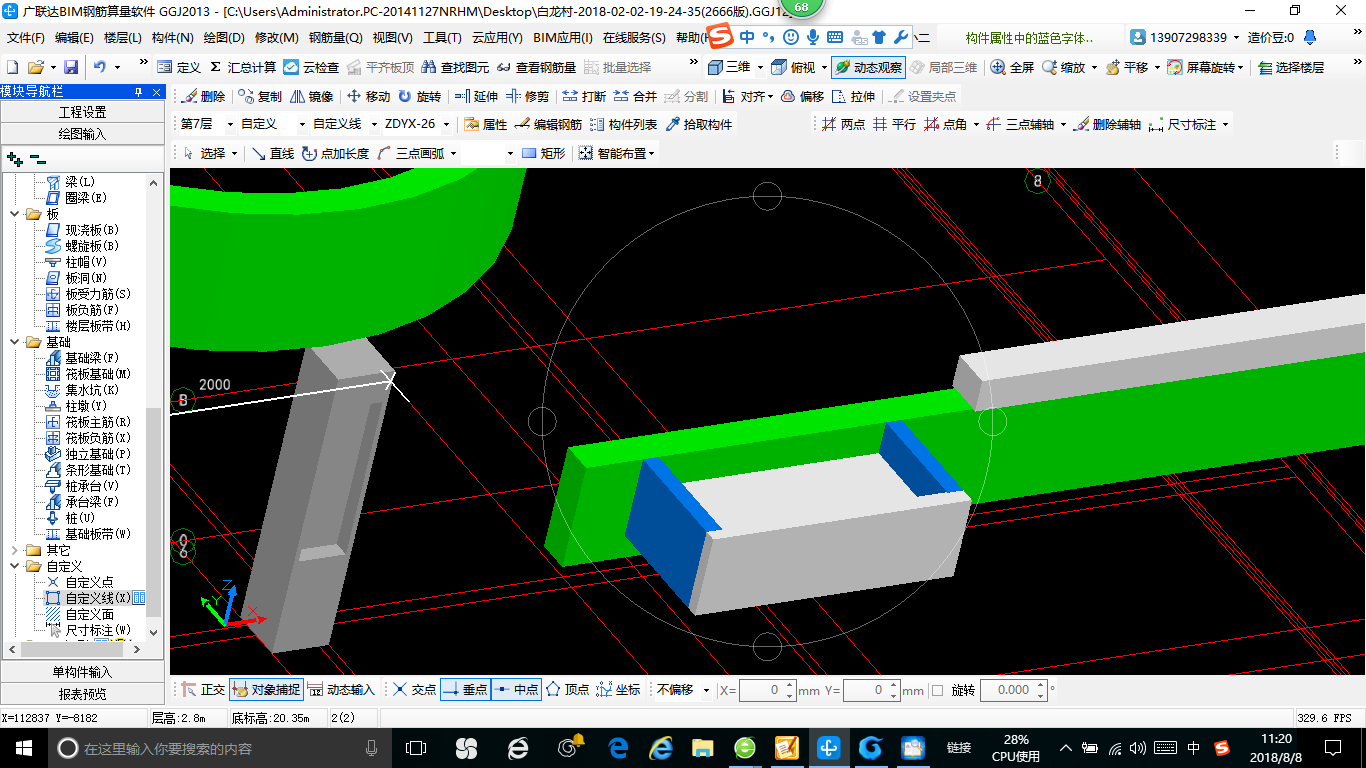Viewport: 1366px width, 768px height.
Task: Click the save file icon
Action: (x=71, y=67)
